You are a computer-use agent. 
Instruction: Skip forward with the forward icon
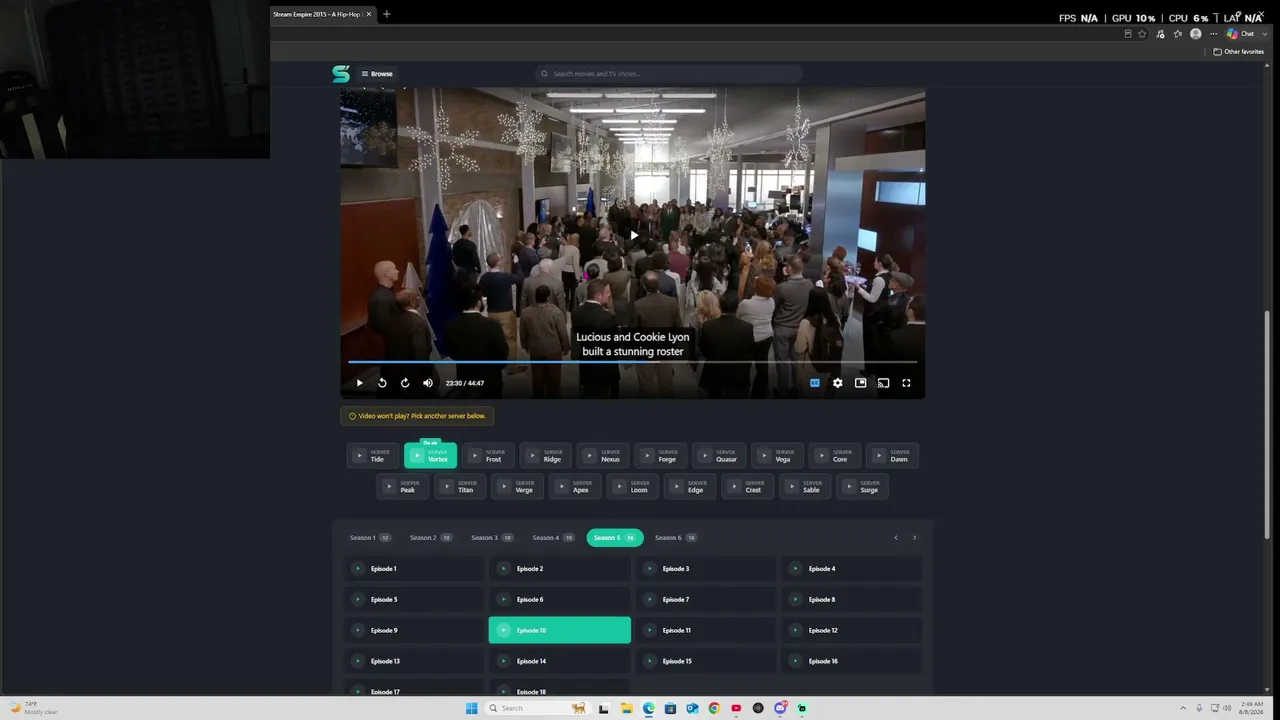click(405, 383)
